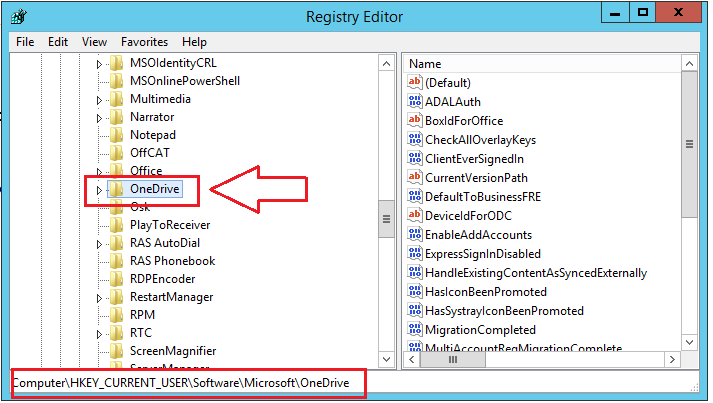Select the Osk key
Image resolution: width=713 pixels, height=403 pixels.
(x=140, y=207)
